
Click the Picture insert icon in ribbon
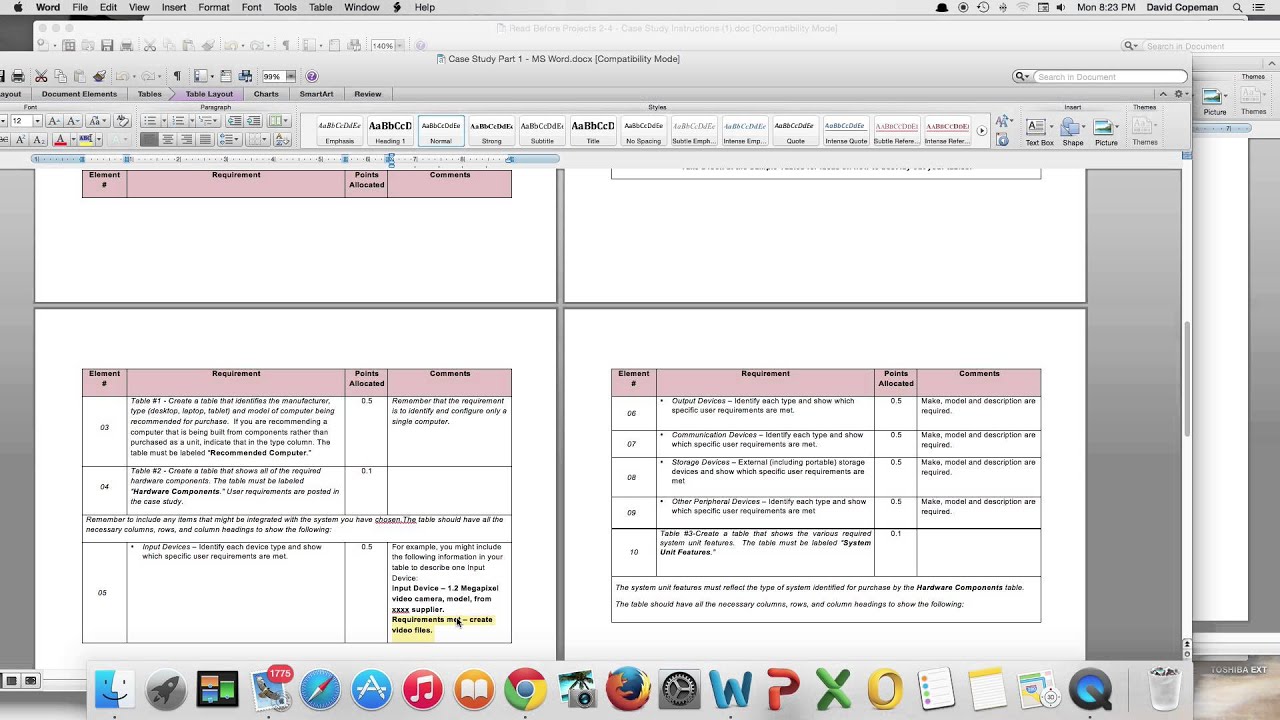coord(1105,131)
